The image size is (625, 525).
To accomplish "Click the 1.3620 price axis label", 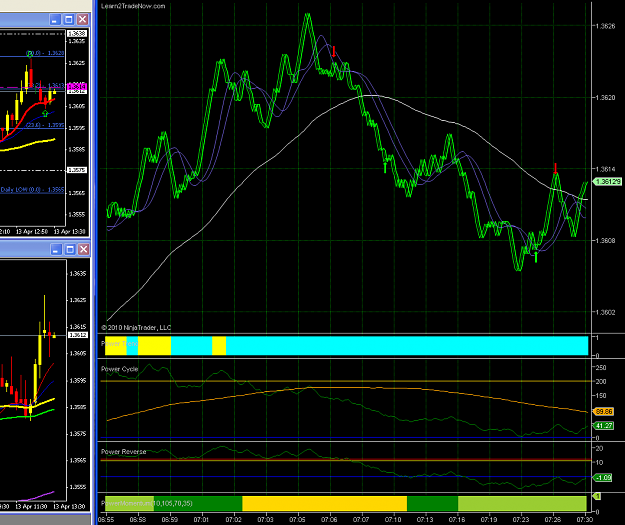I will [605, 98].
